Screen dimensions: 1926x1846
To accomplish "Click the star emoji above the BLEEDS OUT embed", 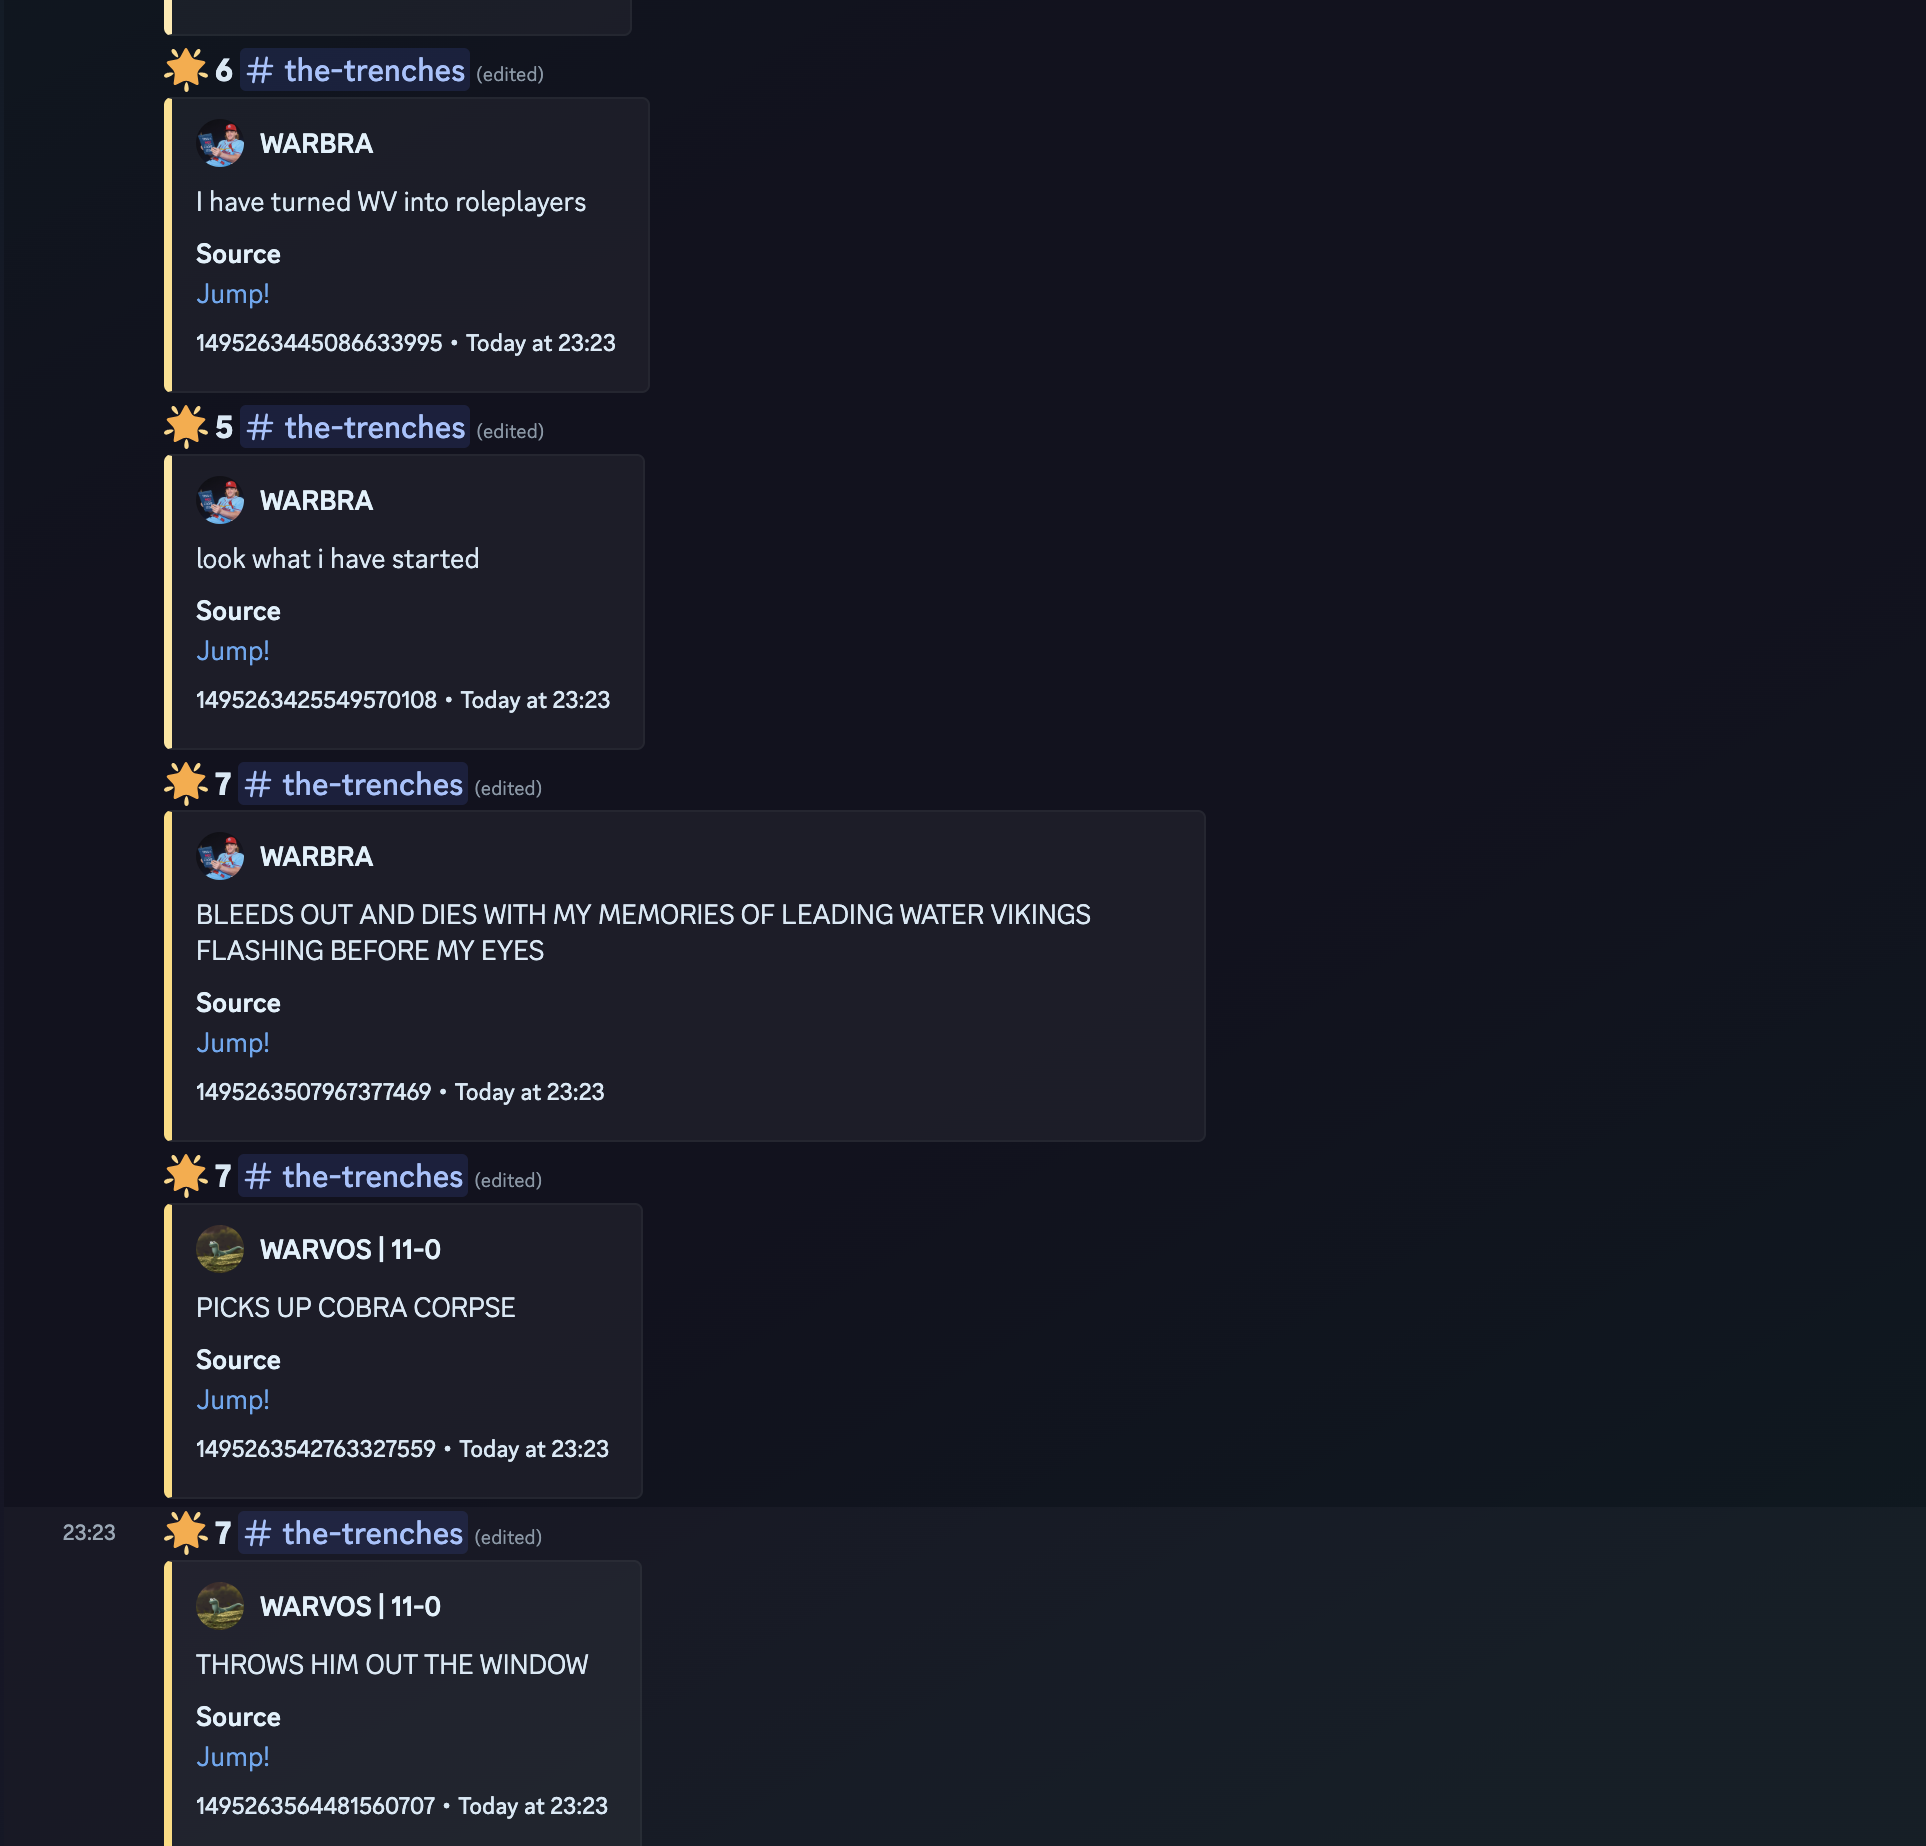I will tap(186, 784).
